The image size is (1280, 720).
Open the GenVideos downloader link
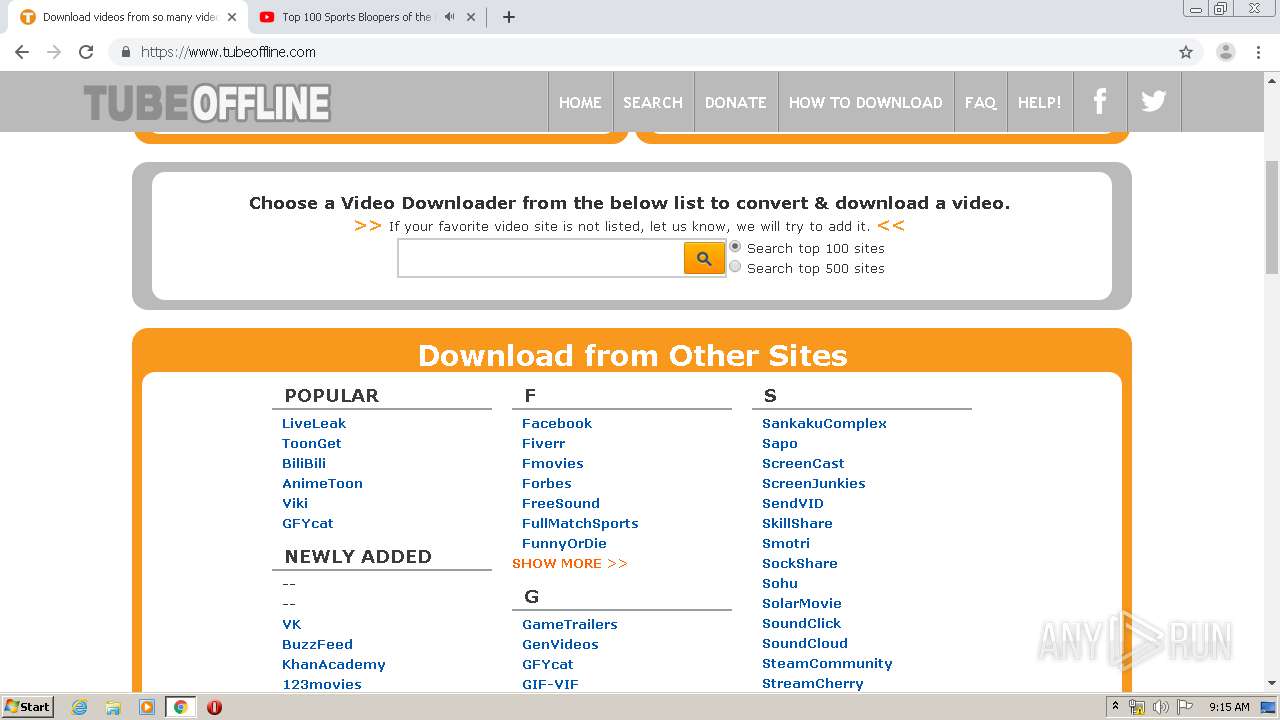(561, 644)
